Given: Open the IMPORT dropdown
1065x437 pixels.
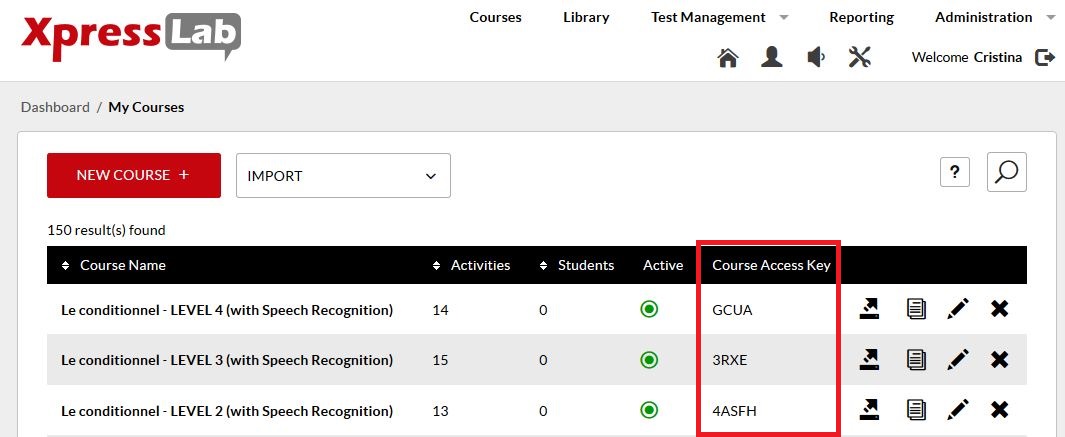Looking at the screenshot, I should tap(343, 175).
